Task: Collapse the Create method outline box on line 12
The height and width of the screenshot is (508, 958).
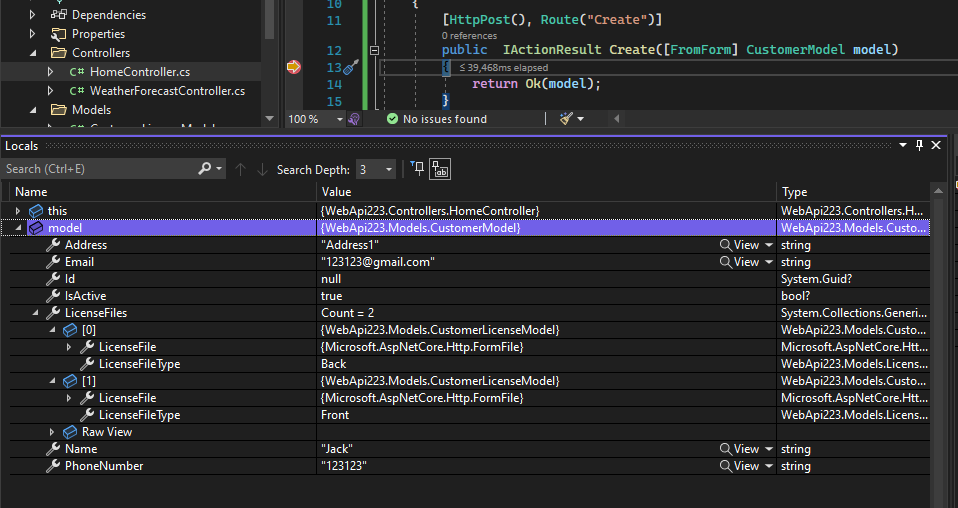Action: click(375, 50)
